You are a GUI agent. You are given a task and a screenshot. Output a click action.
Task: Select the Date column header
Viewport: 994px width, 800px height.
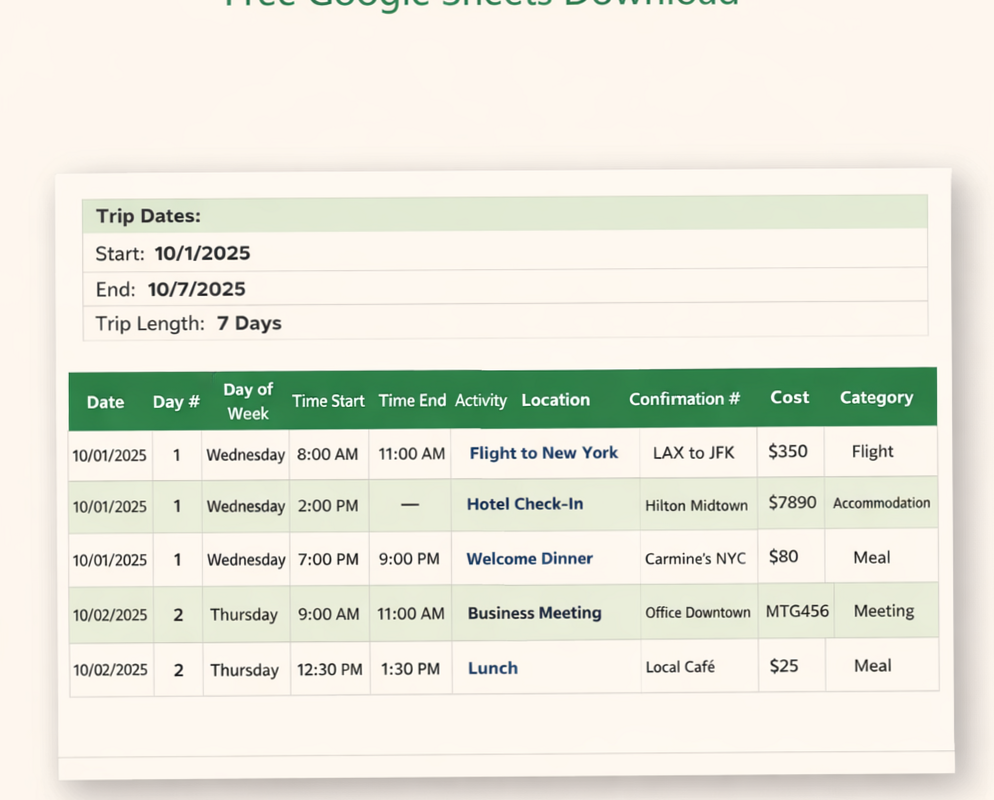[105, 401]
